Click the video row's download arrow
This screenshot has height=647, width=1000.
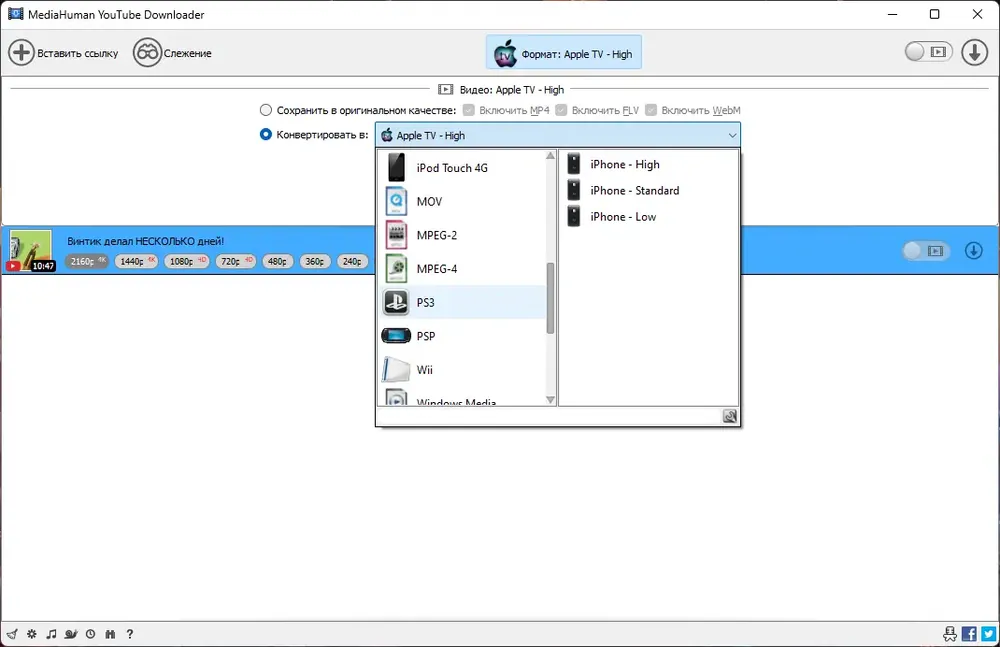tap(973, 251)
